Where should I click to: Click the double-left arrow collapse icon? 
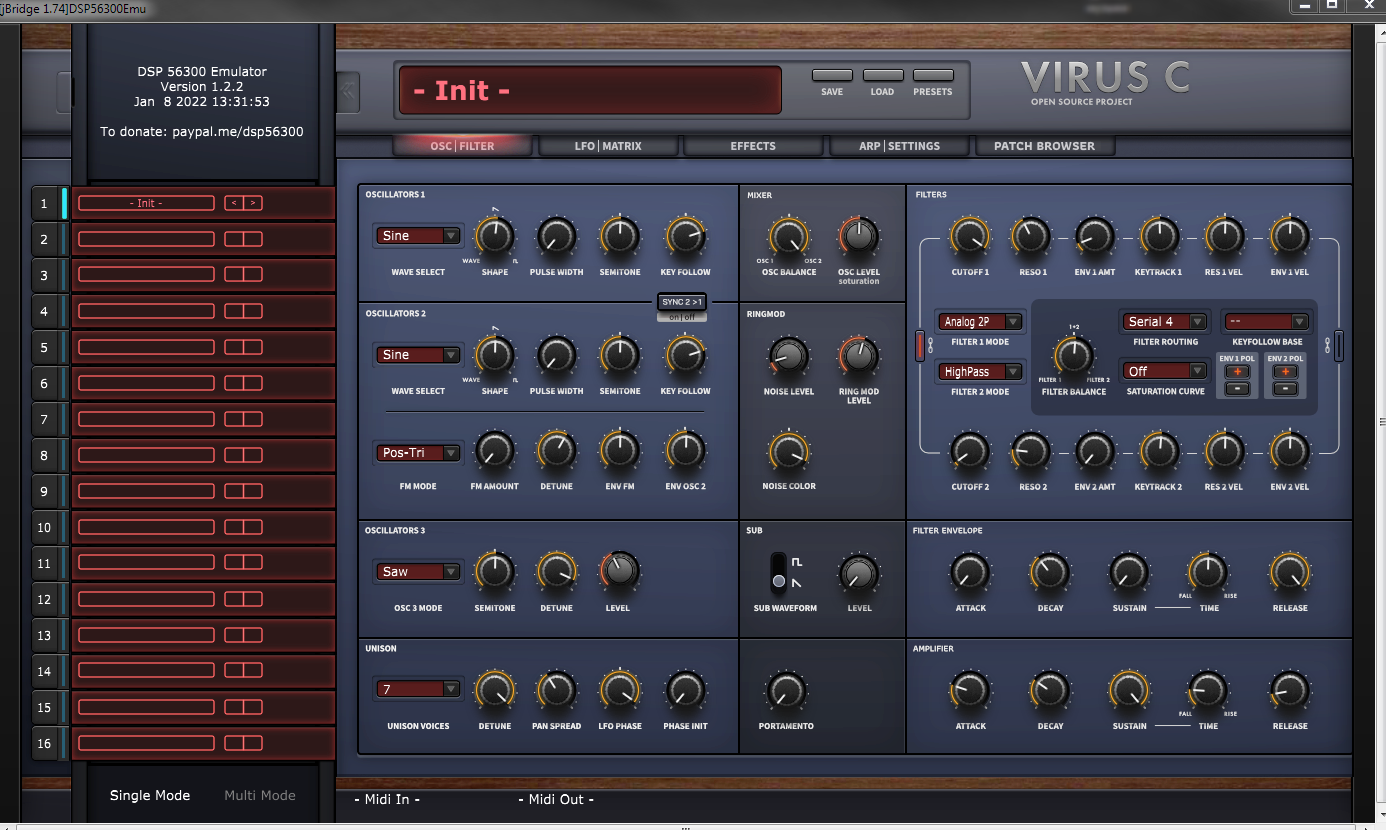pyautogui.click(x=348, y=91)
